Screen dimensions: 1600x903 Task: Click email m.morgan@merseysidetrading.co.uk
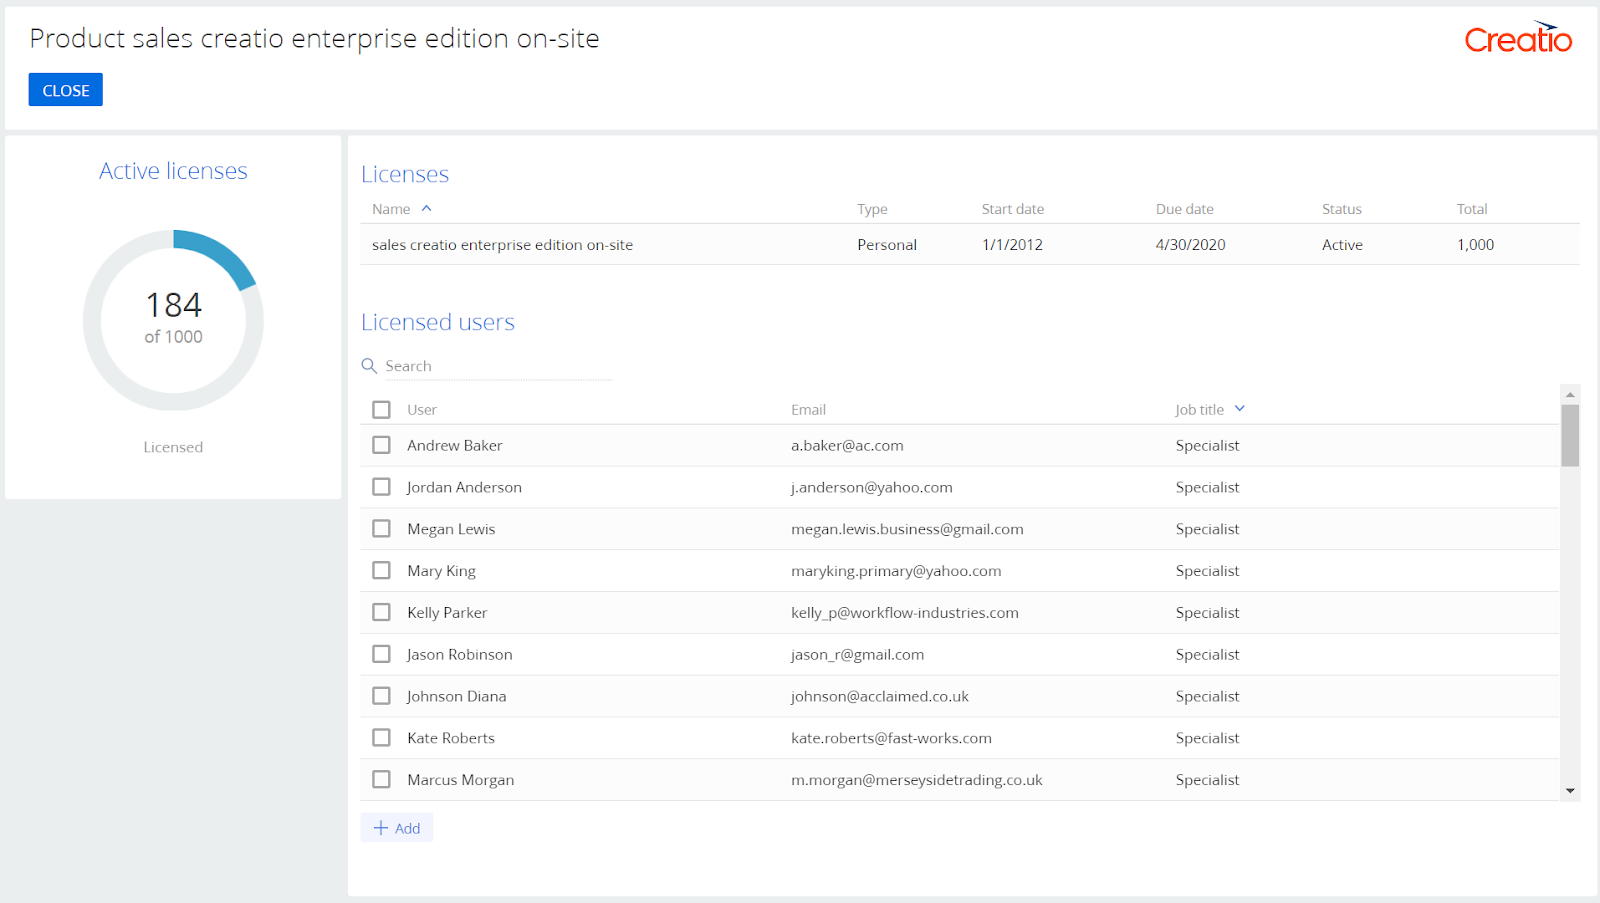(x=917, y=780)
